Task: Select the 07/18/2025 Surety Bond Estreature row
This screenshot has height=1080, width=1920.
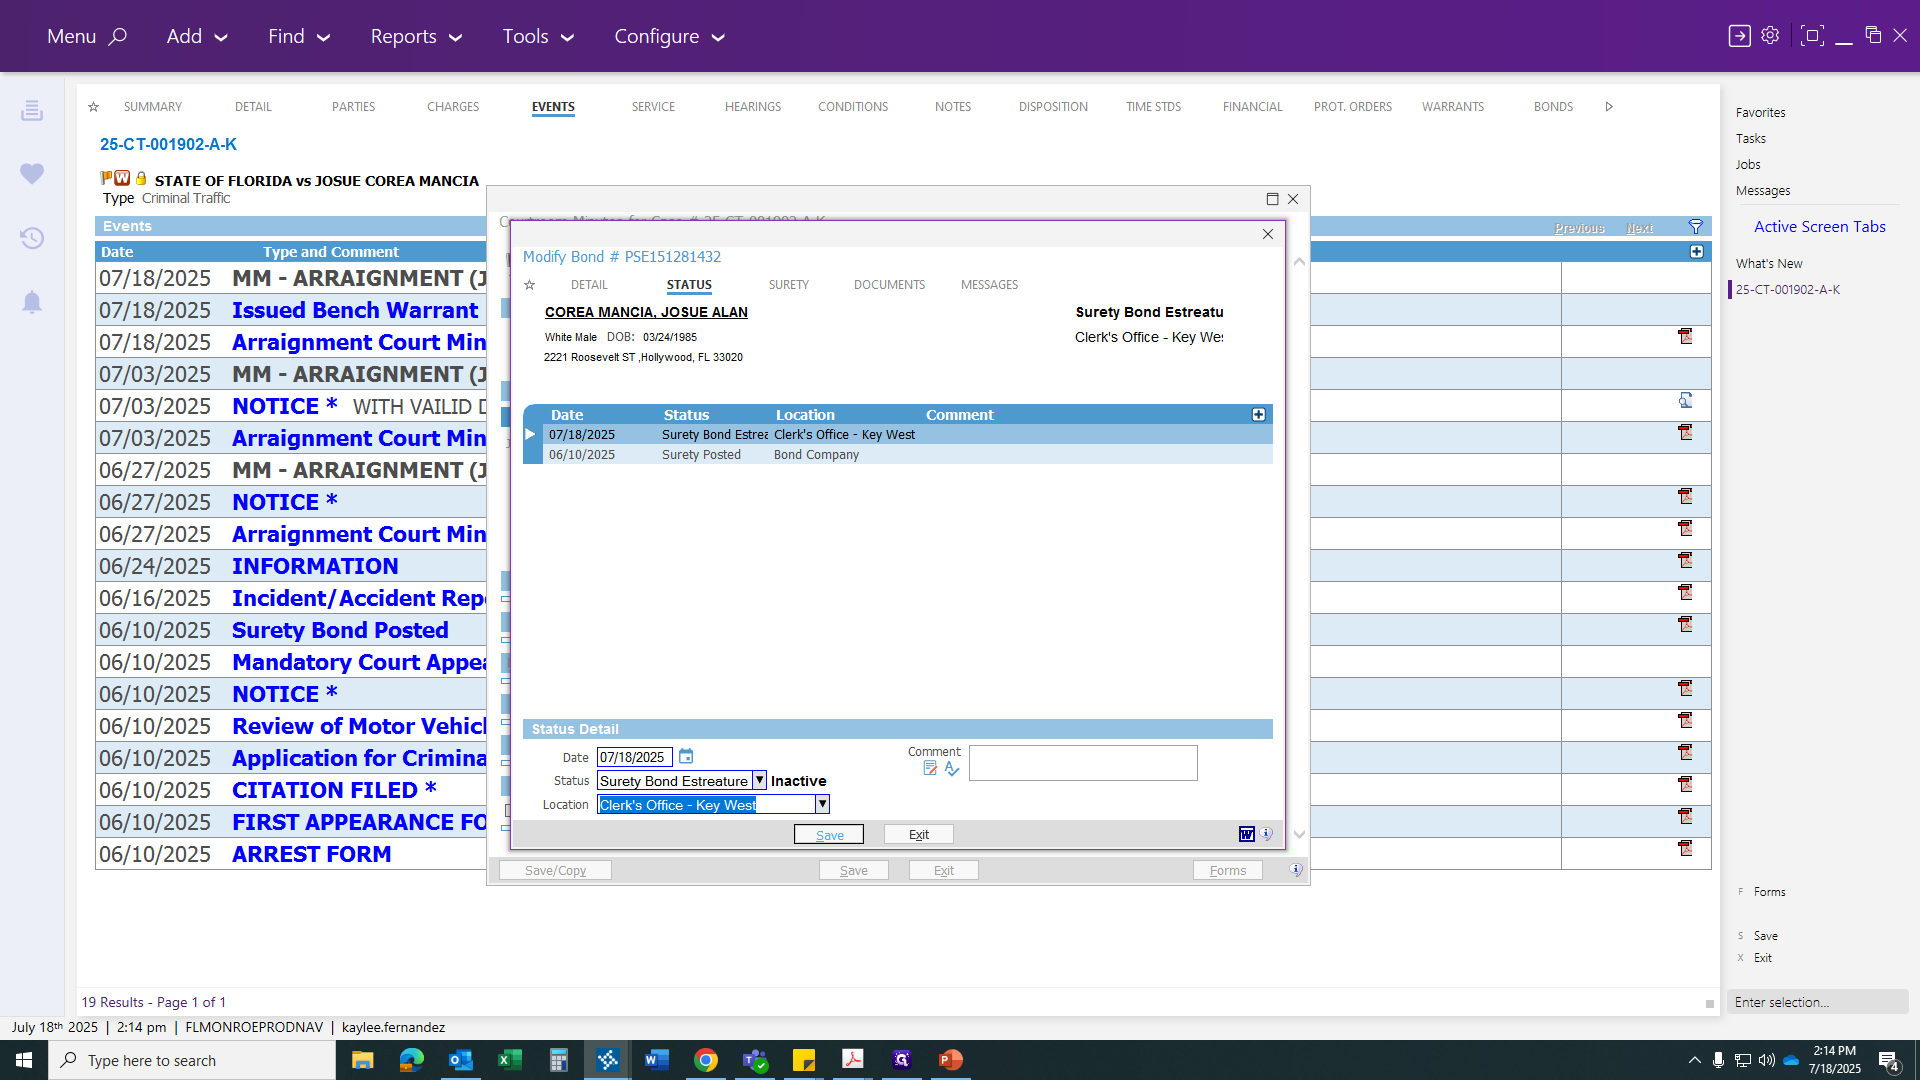Action: tap(907, 434)
